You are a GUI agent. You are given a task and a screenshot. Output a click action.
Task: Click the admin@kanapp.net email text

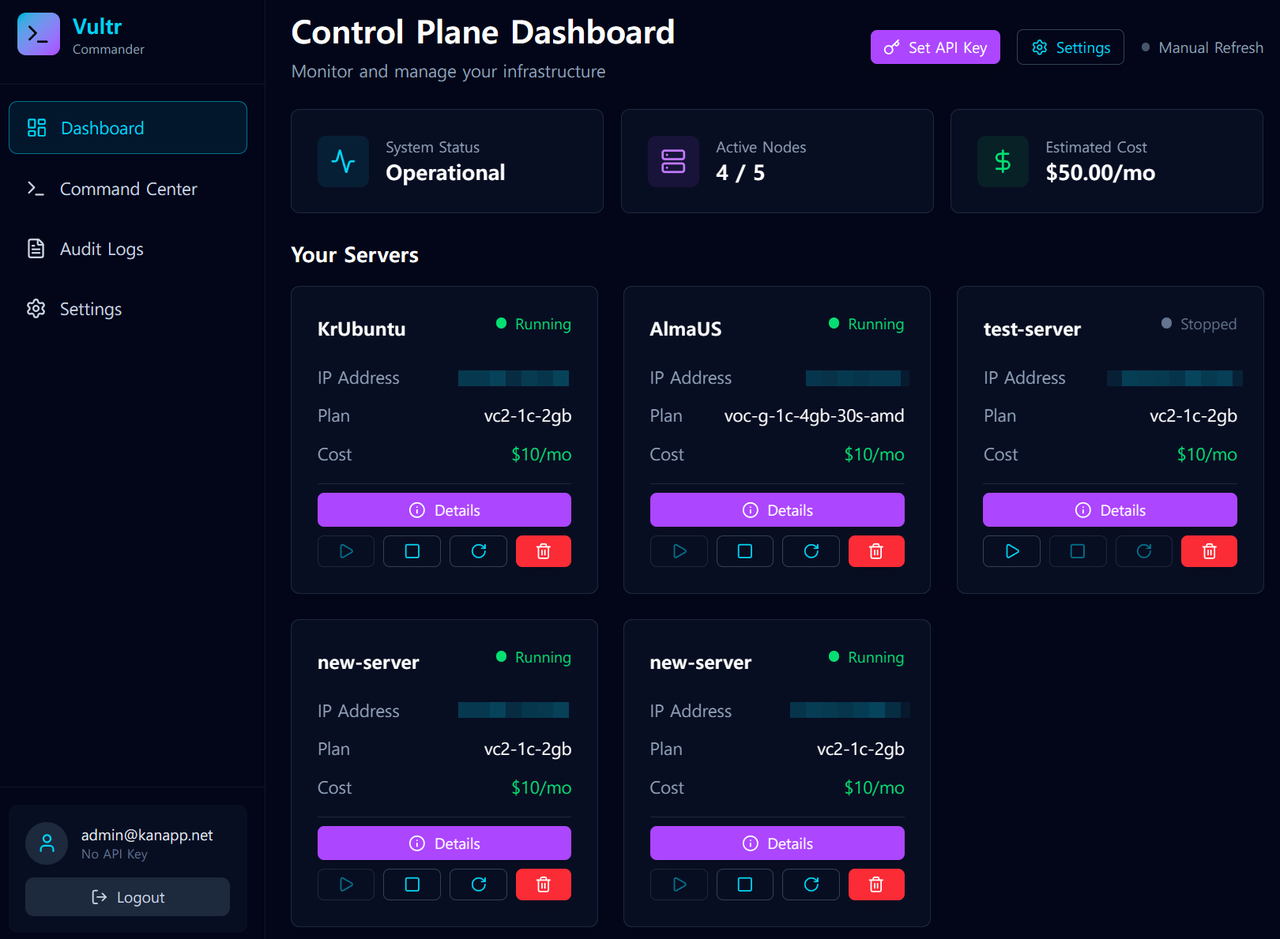point(147,835)
